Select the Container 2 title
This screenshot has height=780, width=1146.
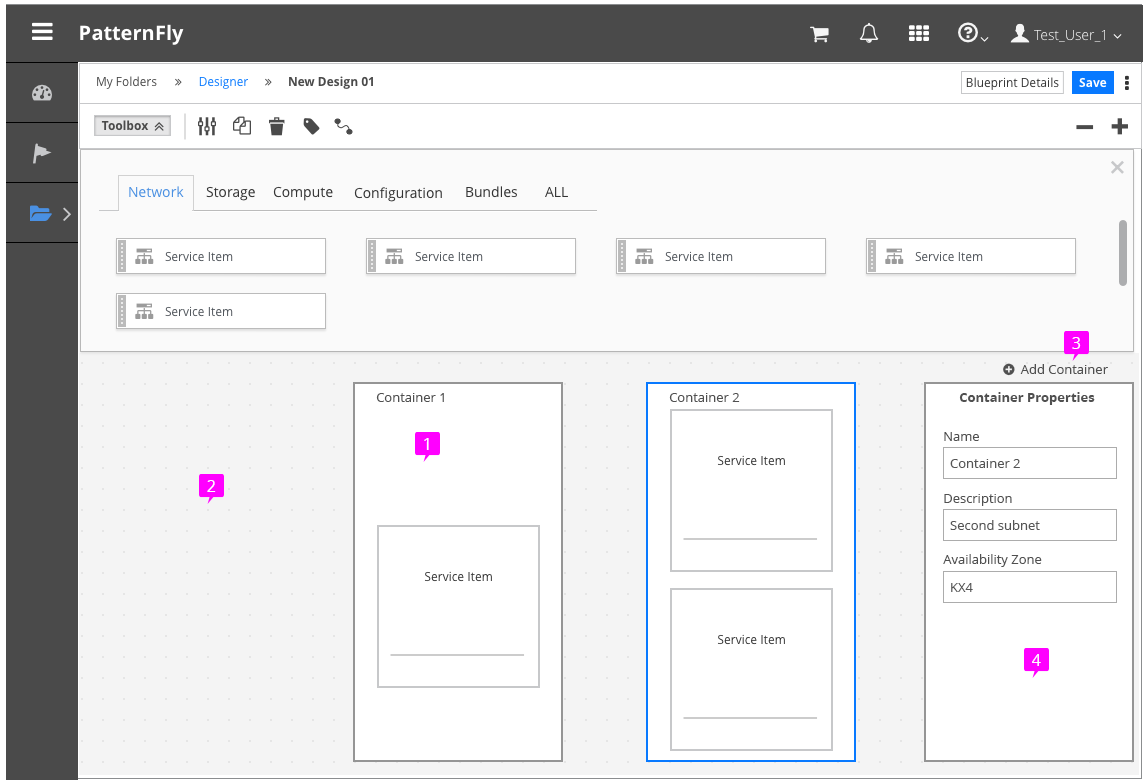click(705, 398)
